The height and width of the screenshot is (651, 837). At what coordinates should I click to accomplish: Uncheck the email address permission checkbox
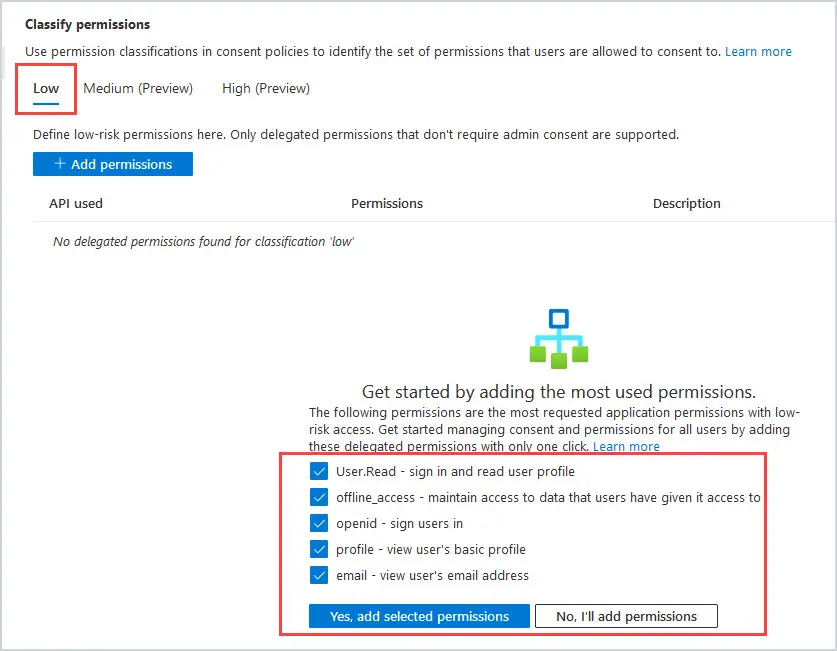click(x=319, y=575)
